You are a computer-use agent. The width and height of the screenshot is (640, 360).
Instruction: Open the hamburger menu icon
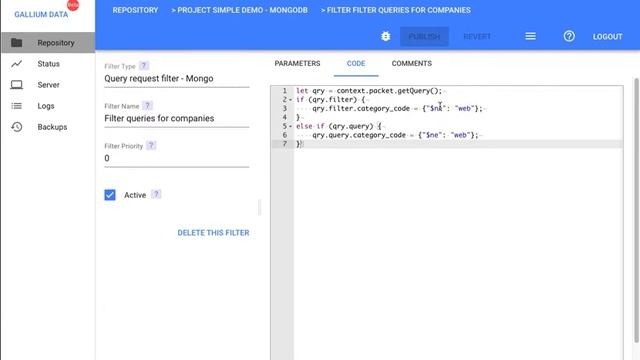pyautogui.click(x=530, y=36)
